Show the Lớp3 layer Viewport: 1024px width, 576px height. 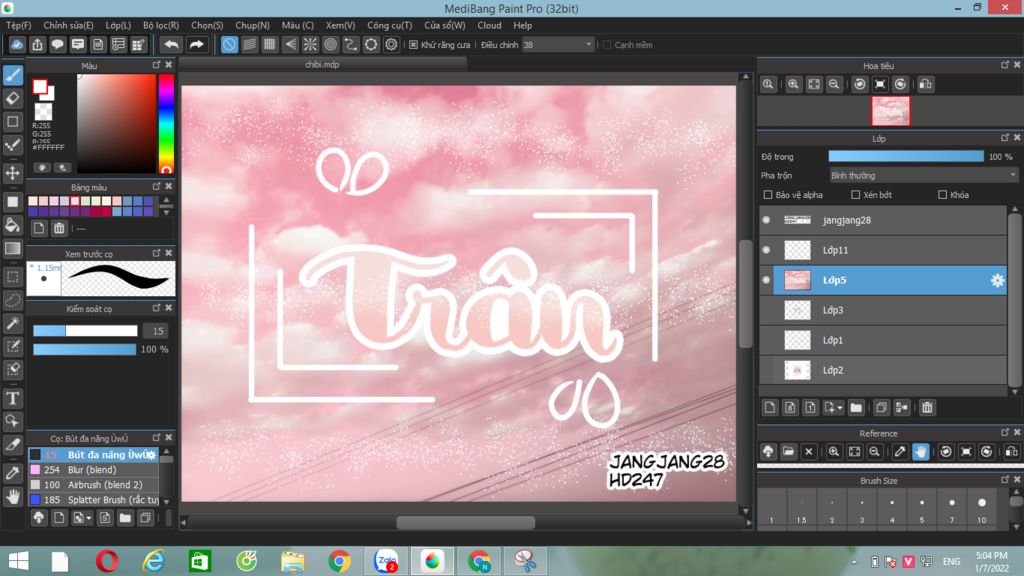tap(767, 310)
